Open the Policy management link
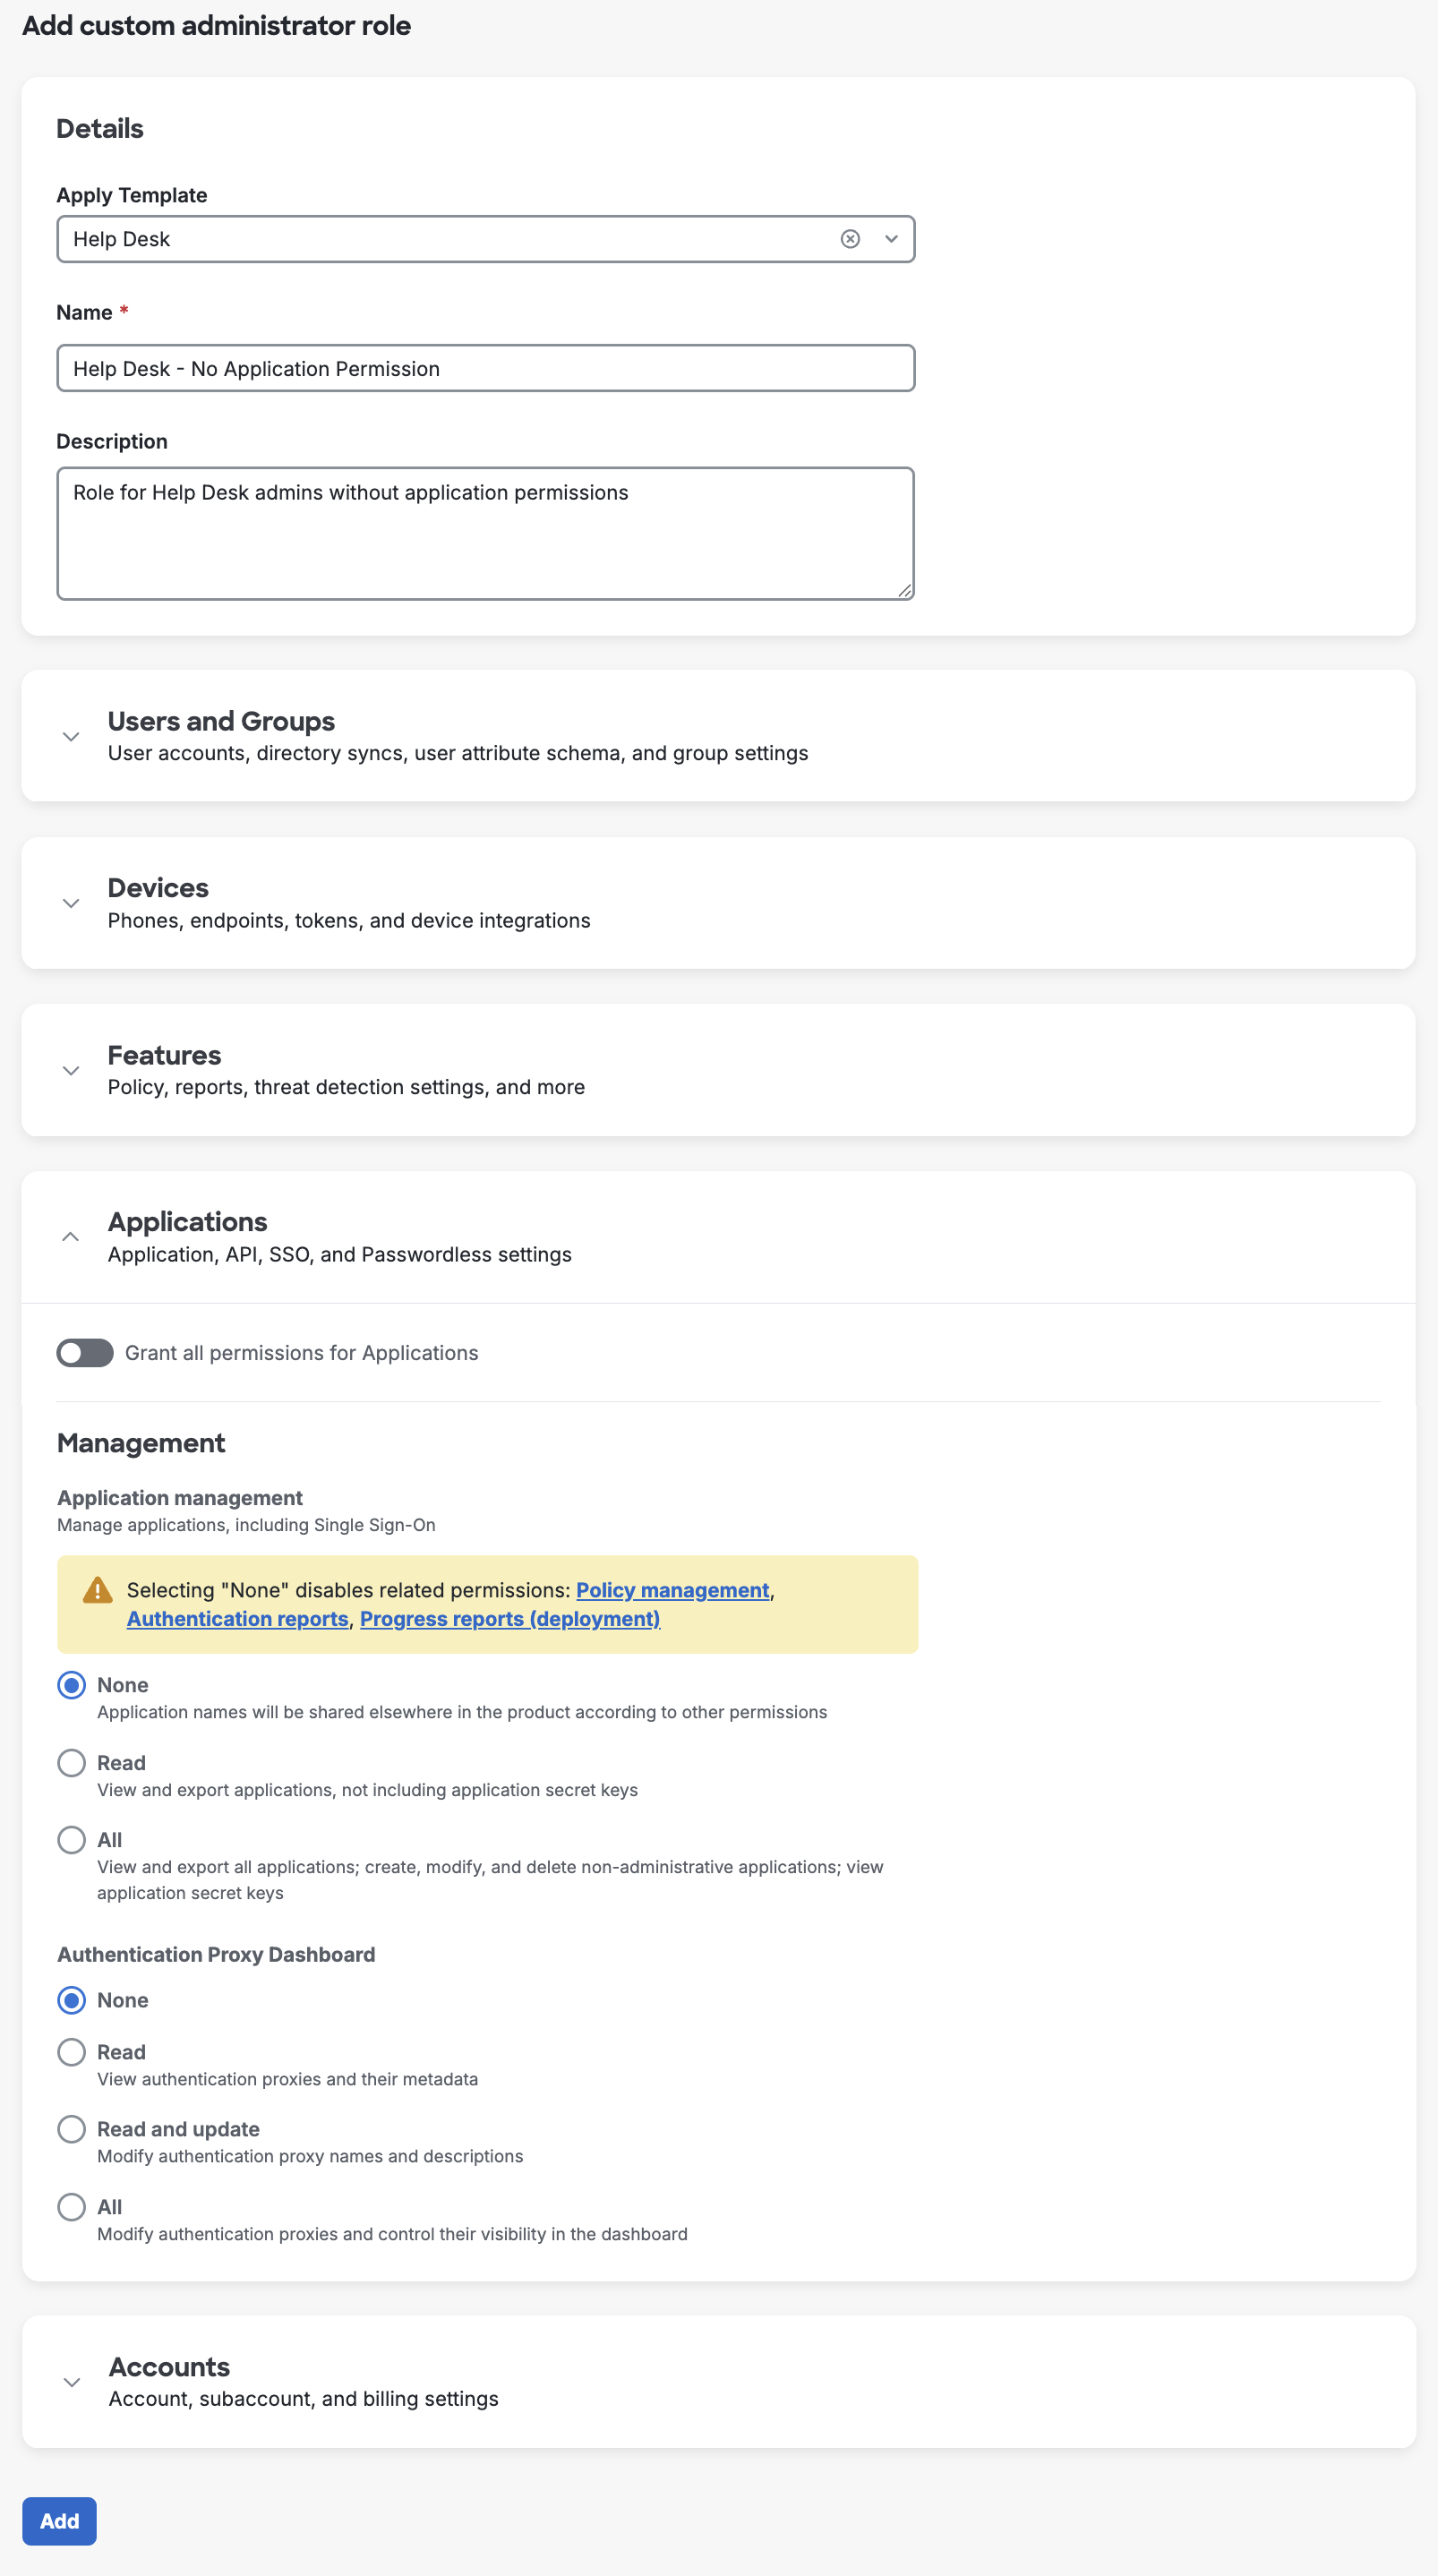The height and width of the screenshot is (2576, 1438). tap(672, 1590)
